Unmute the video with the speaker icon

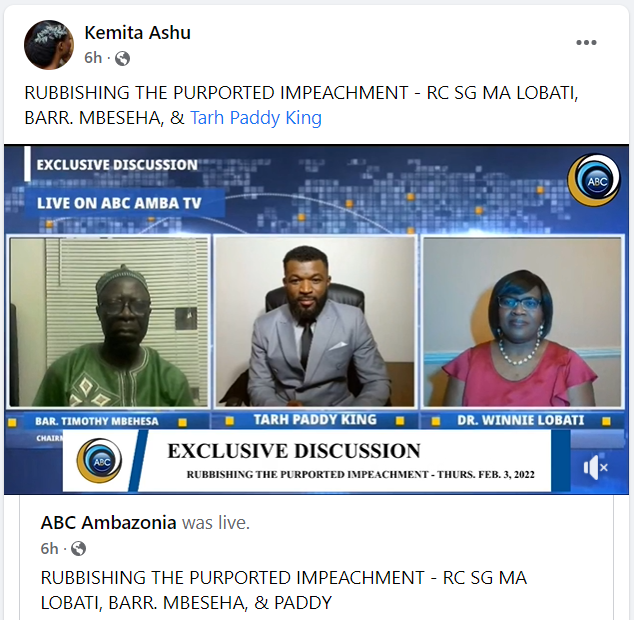click(x=595, y=468)
